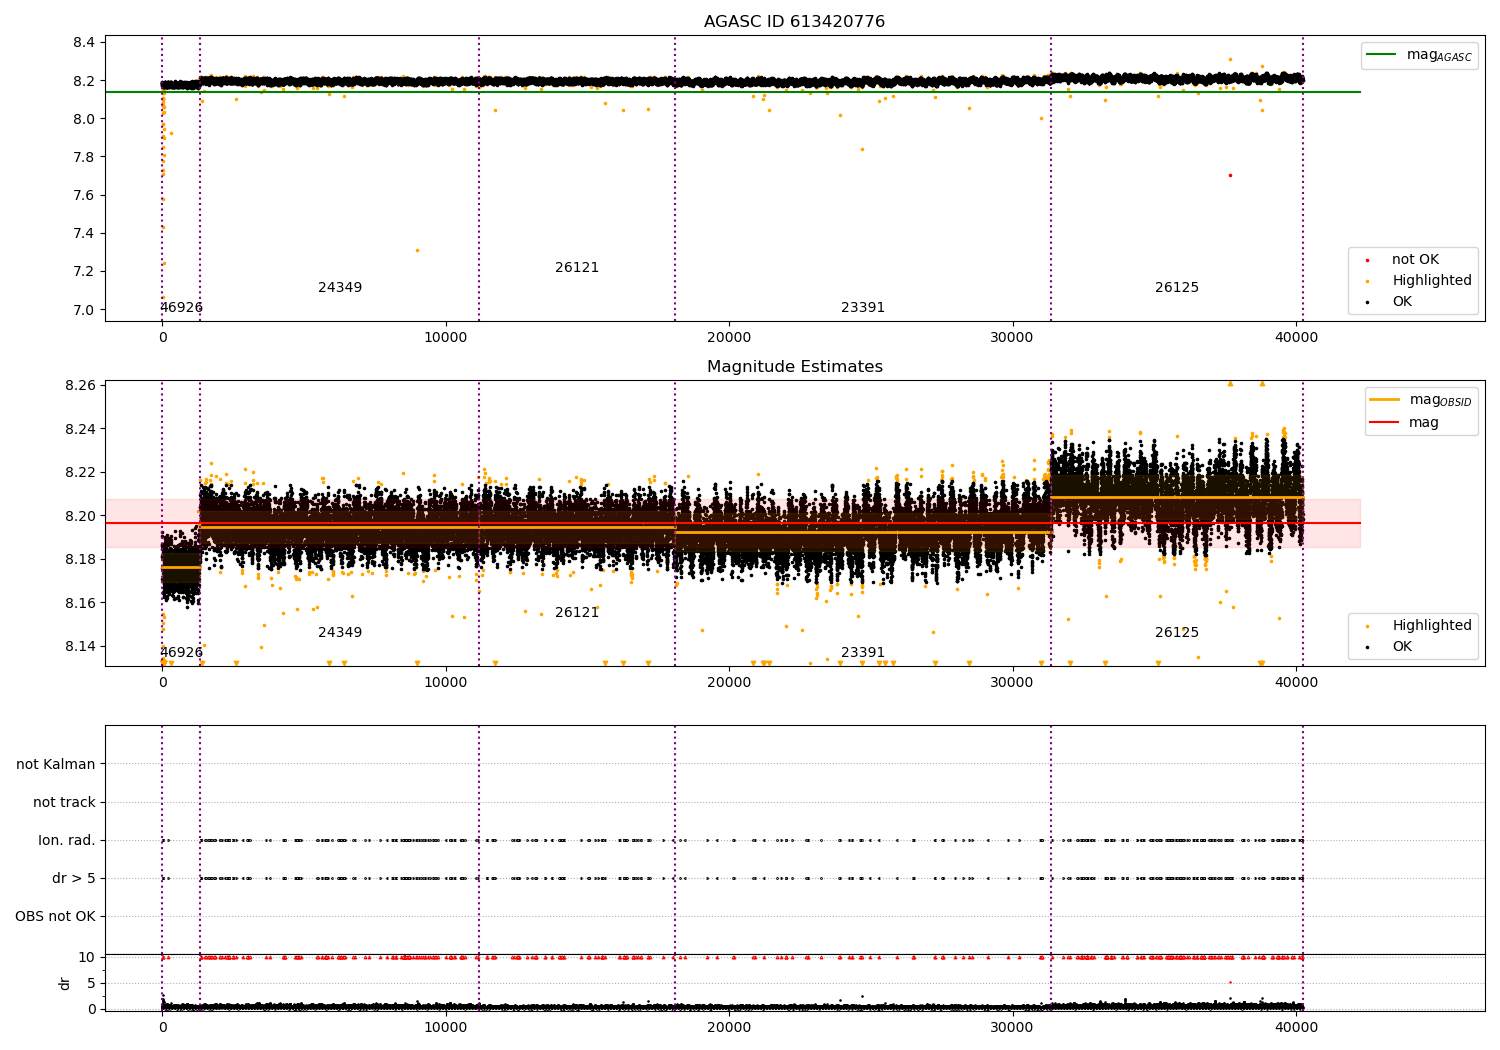1500x1050 pixels.
Task: Click the title 'AGASC ID 613420776'
Action: (x=794, y=22)
